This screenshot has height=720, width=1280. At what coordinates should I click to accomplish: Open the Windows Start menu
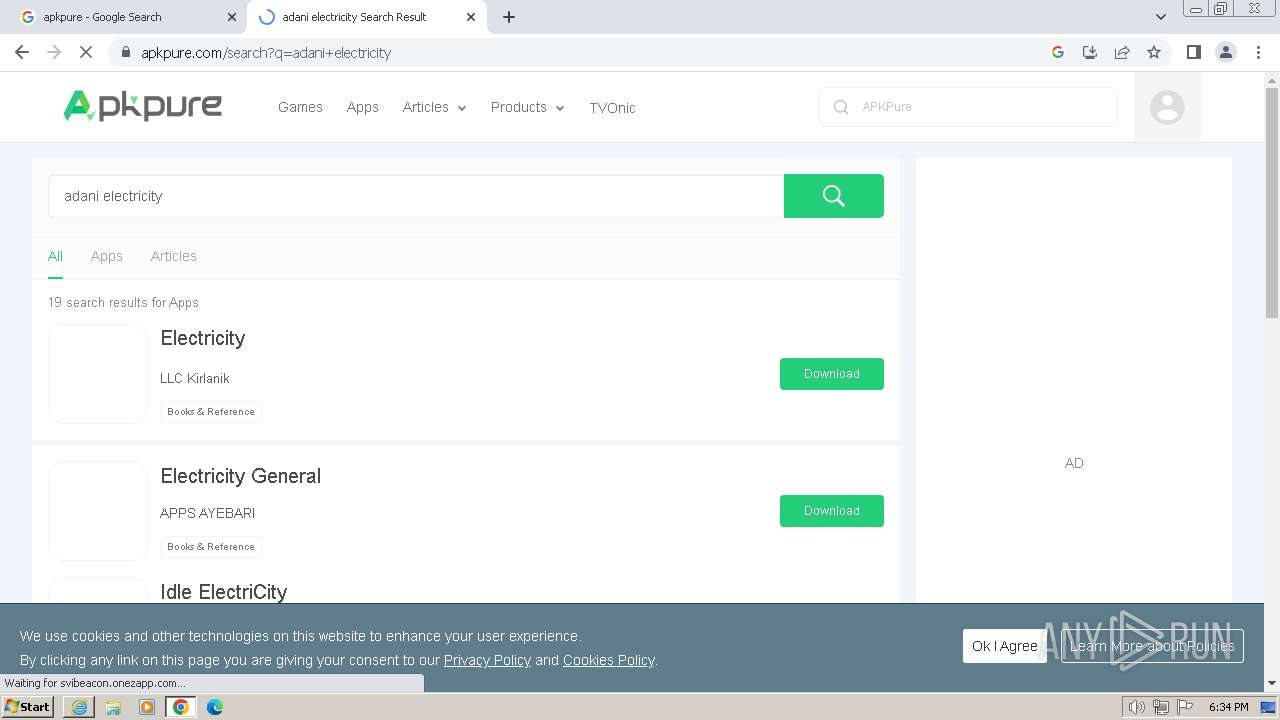pos(28,707)
